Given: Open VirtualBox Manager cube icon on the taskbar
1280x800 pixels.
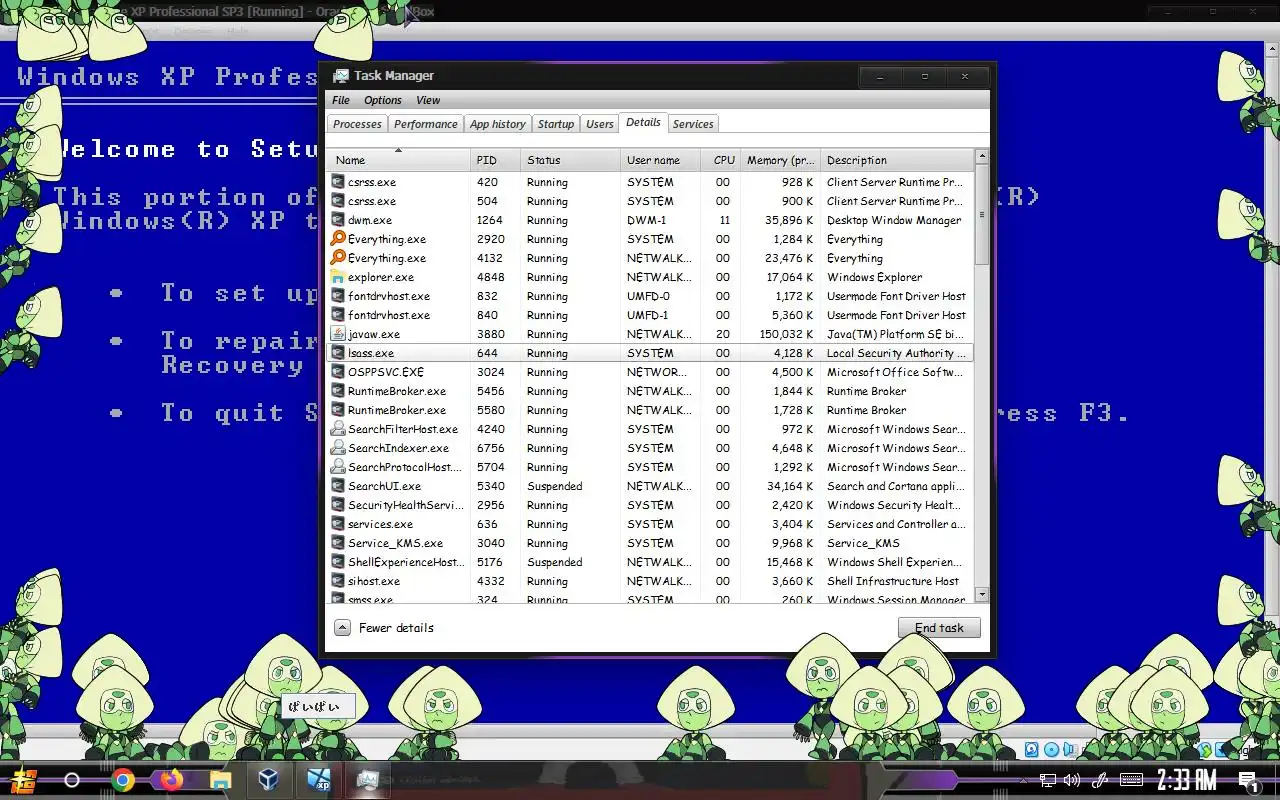Looking at the screenshot, I should [x=268, y=780].
